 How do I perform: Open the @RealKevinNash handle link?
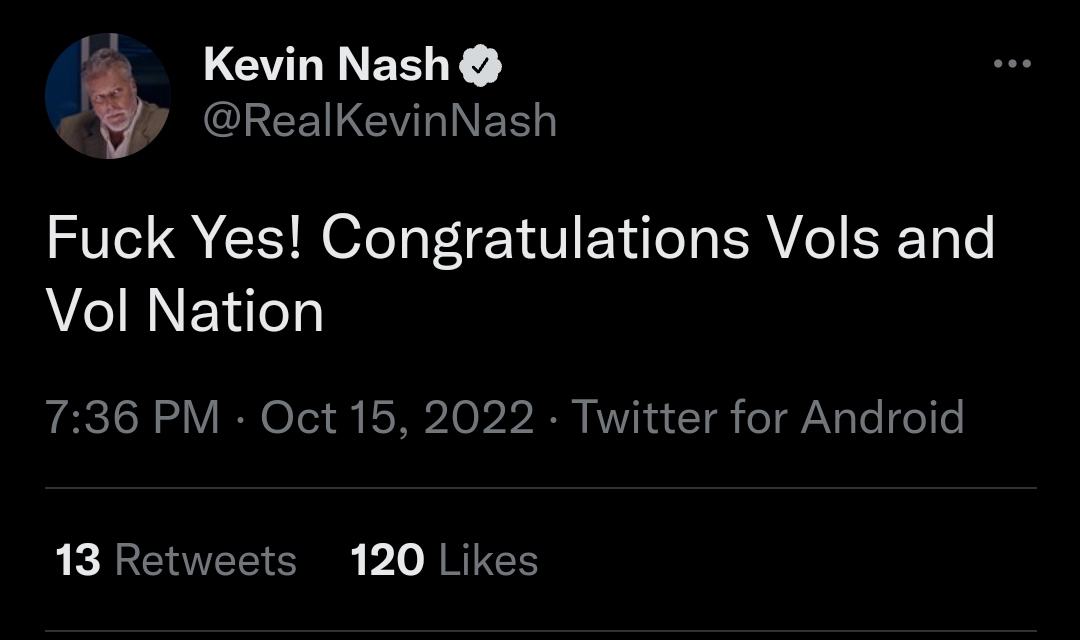pos(380,121)
